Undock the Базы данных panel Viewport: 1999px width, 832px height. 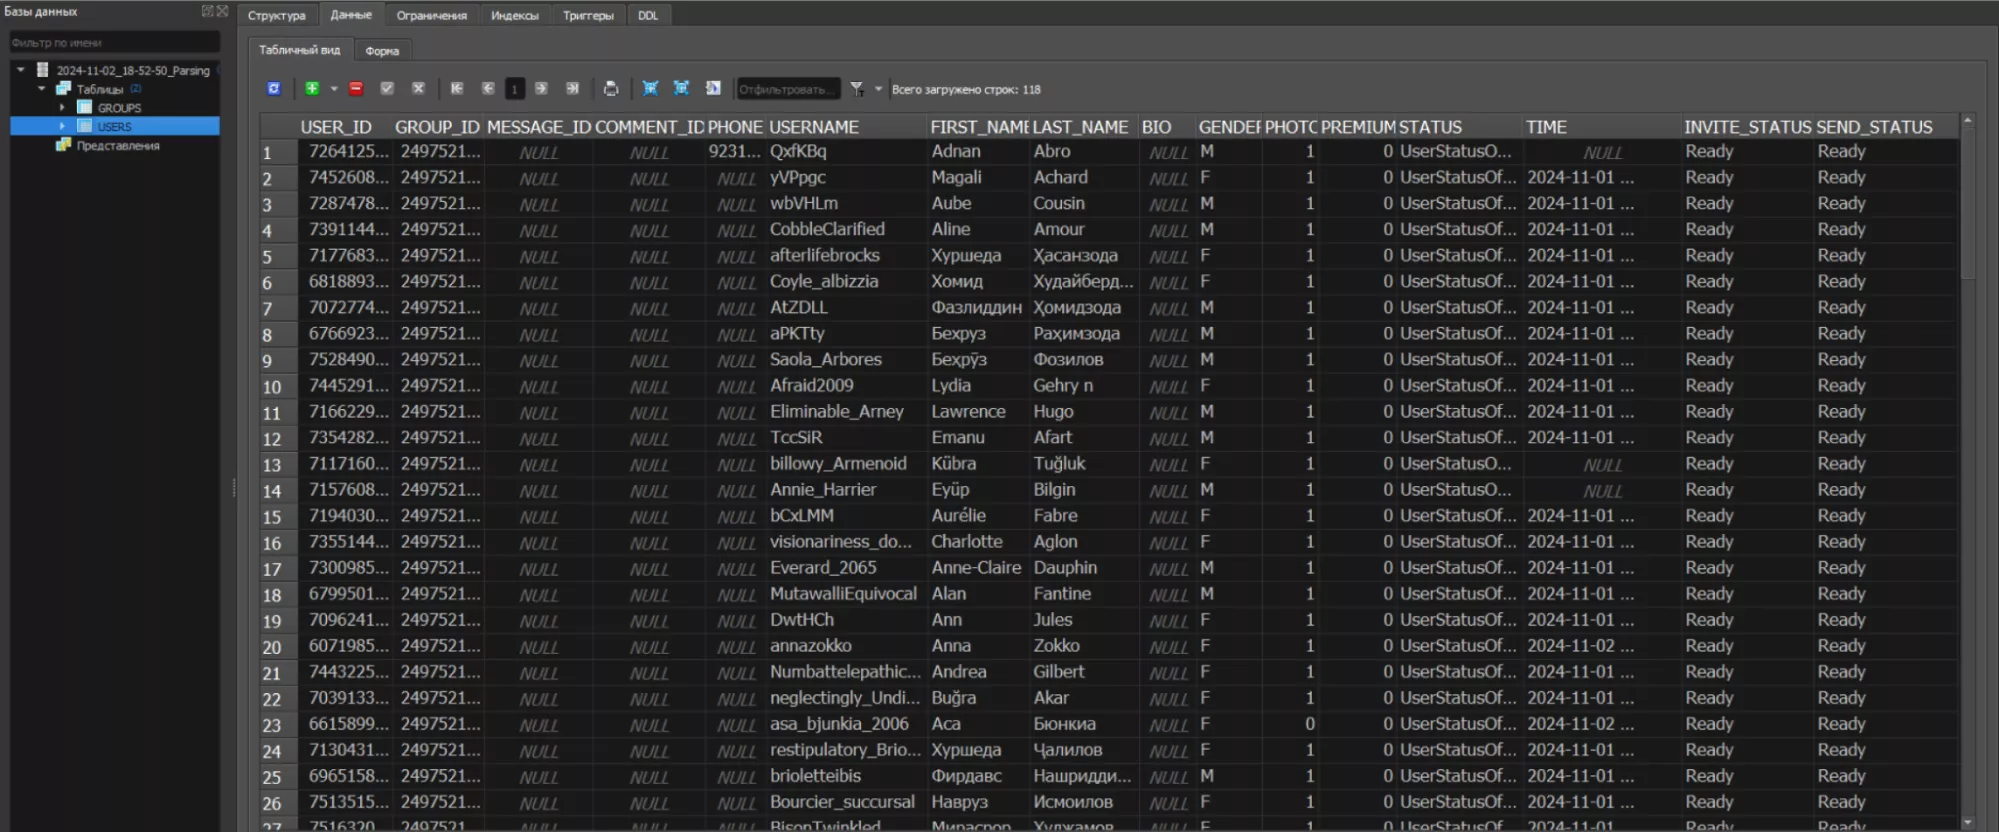click(207, 11)
